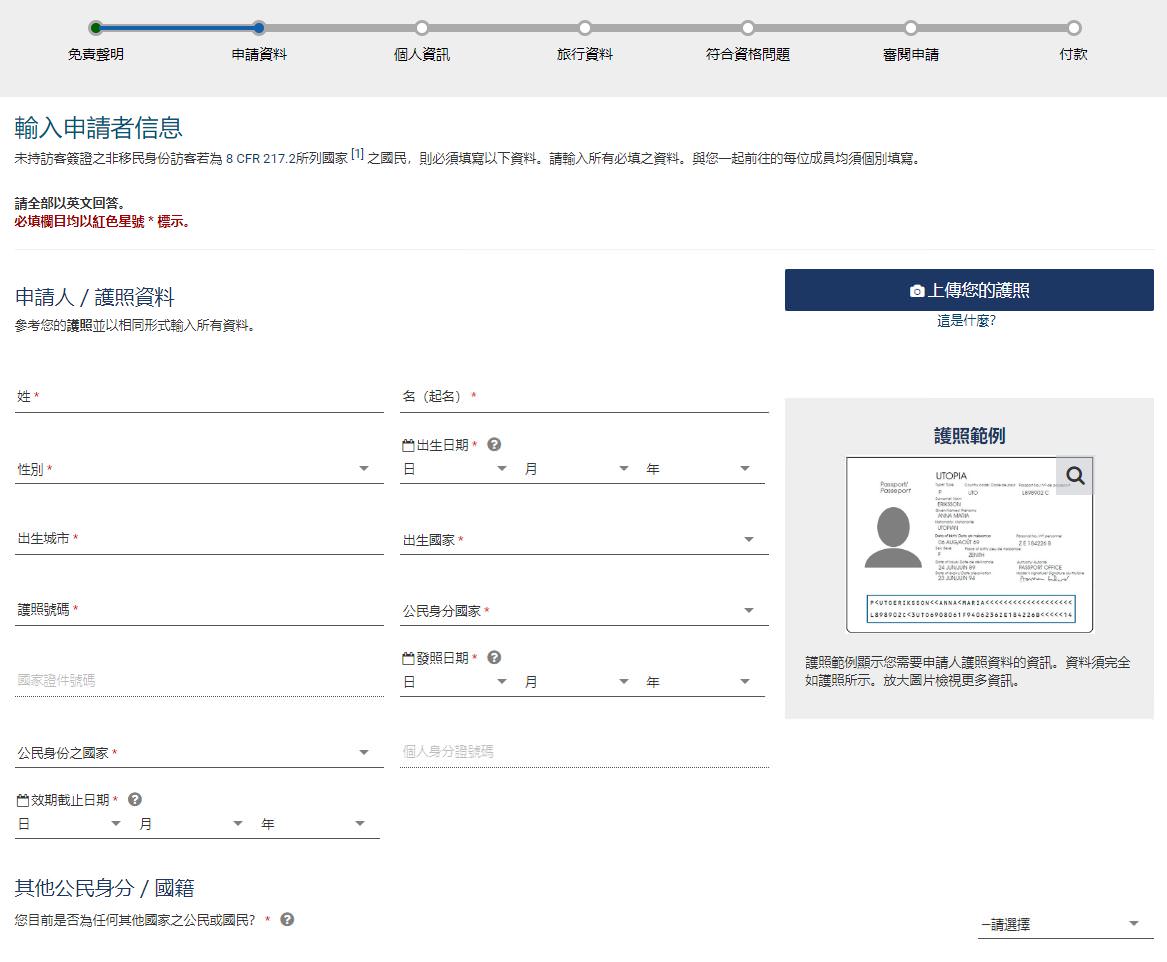
Task: Click help icon next to 效期截止日期
Action: pos(135,800)
